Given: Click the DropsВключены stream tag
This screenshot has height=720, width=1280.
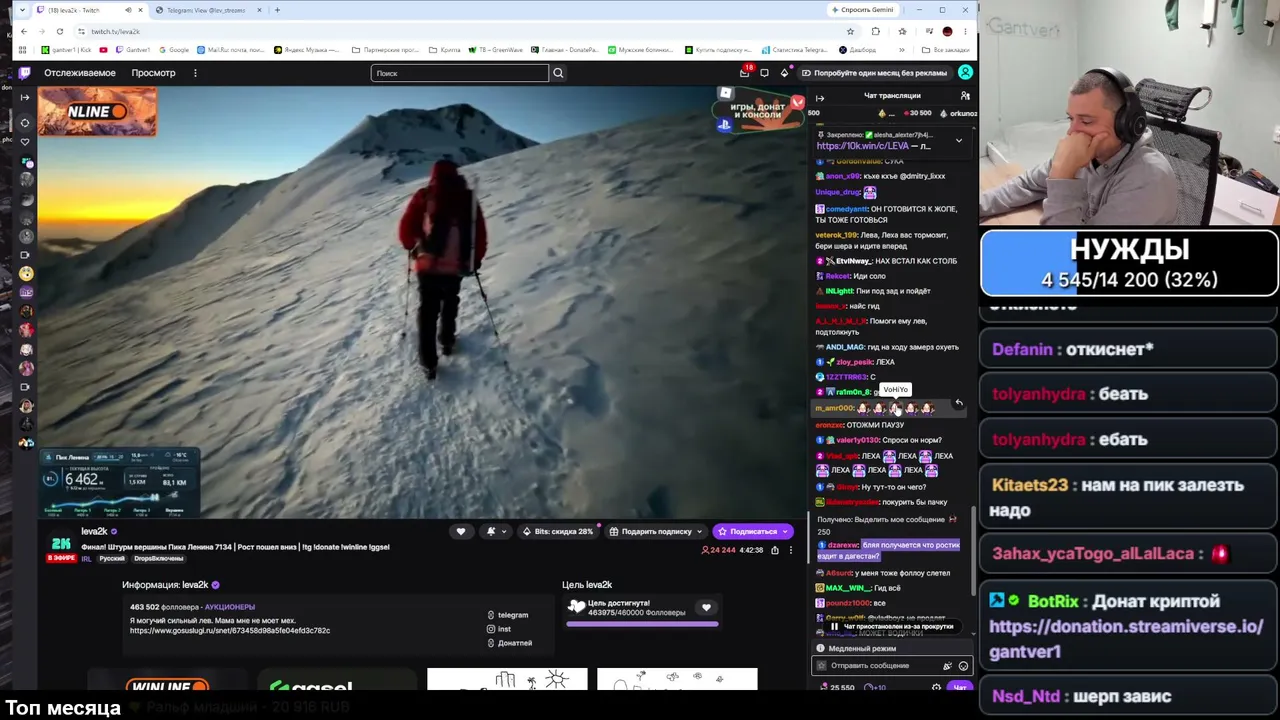Looking at the screenshot, I should (157, 559).
